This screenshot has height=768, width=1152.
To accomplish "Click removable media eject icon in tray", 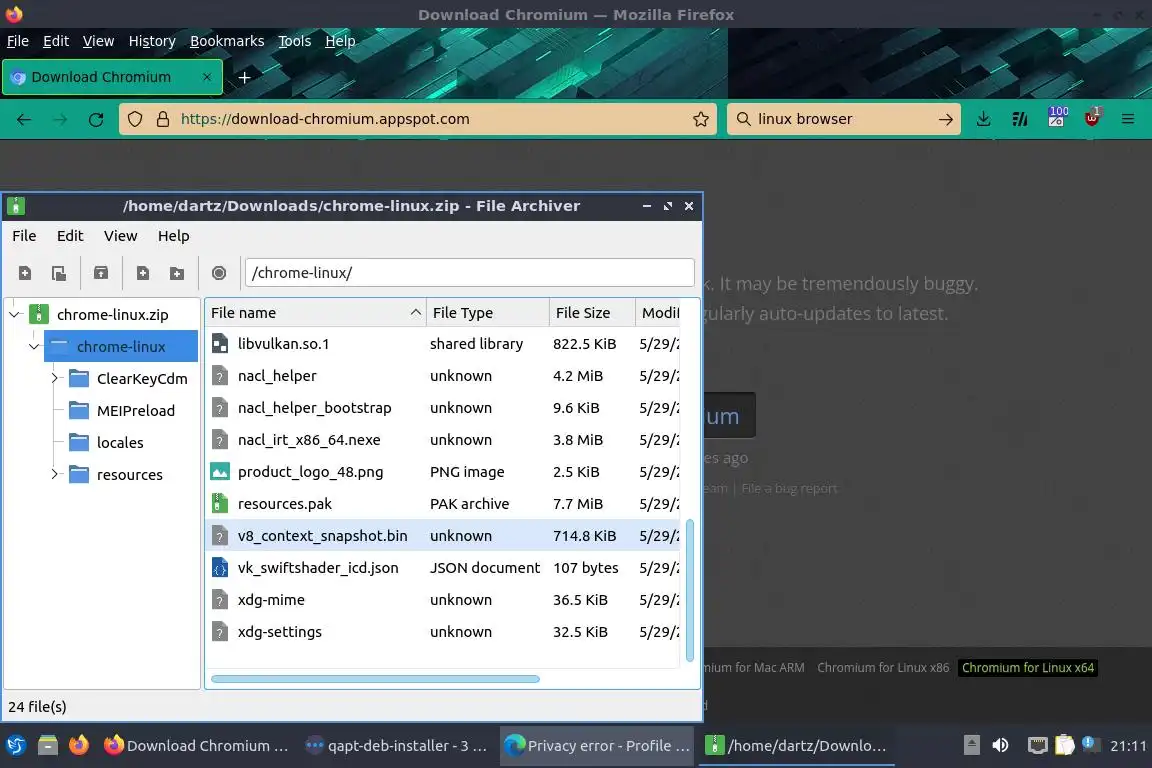I will [971, 745].
